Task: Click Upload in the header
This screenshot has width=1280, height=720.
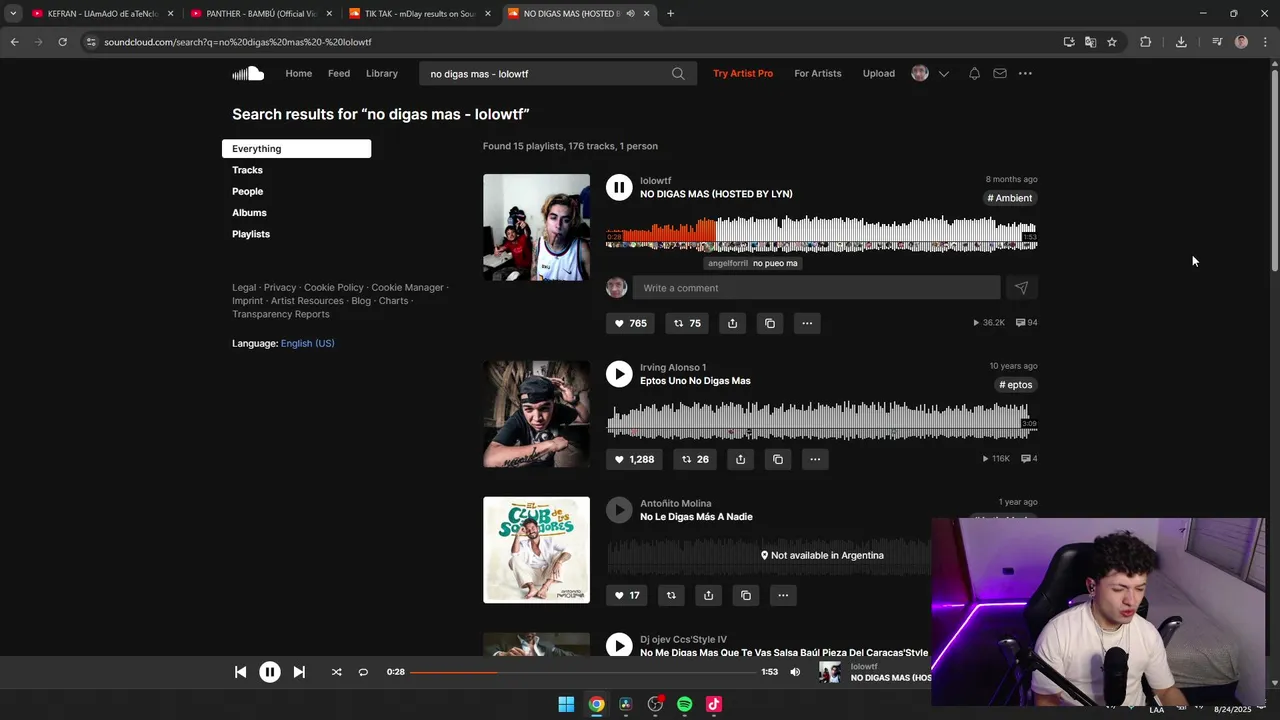Action: [x=879, y=73]
